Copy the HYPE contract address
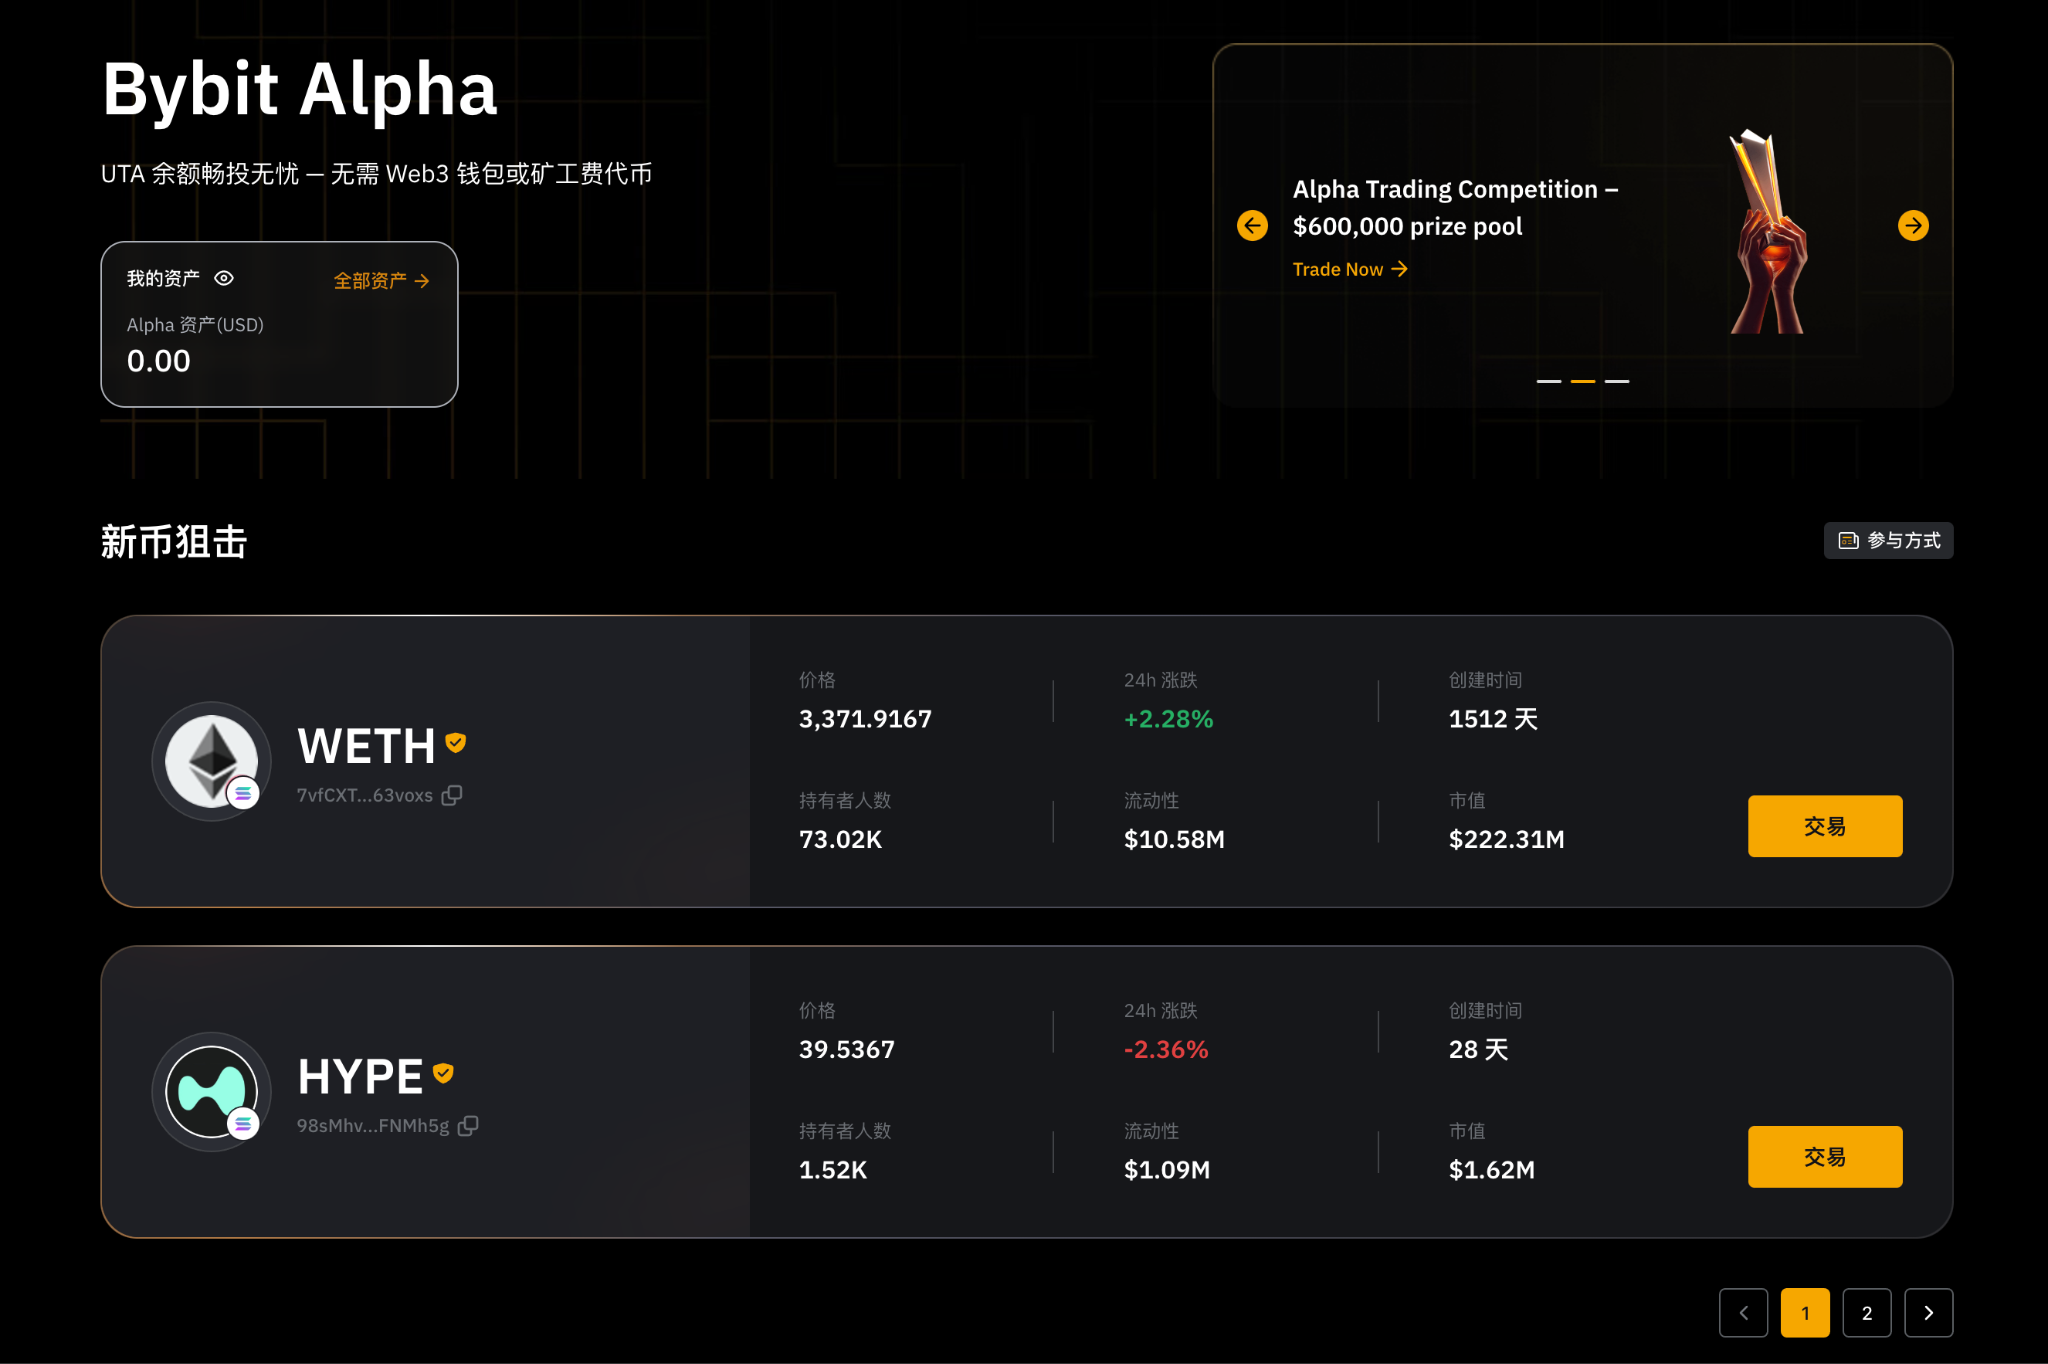 (470, 1125)
